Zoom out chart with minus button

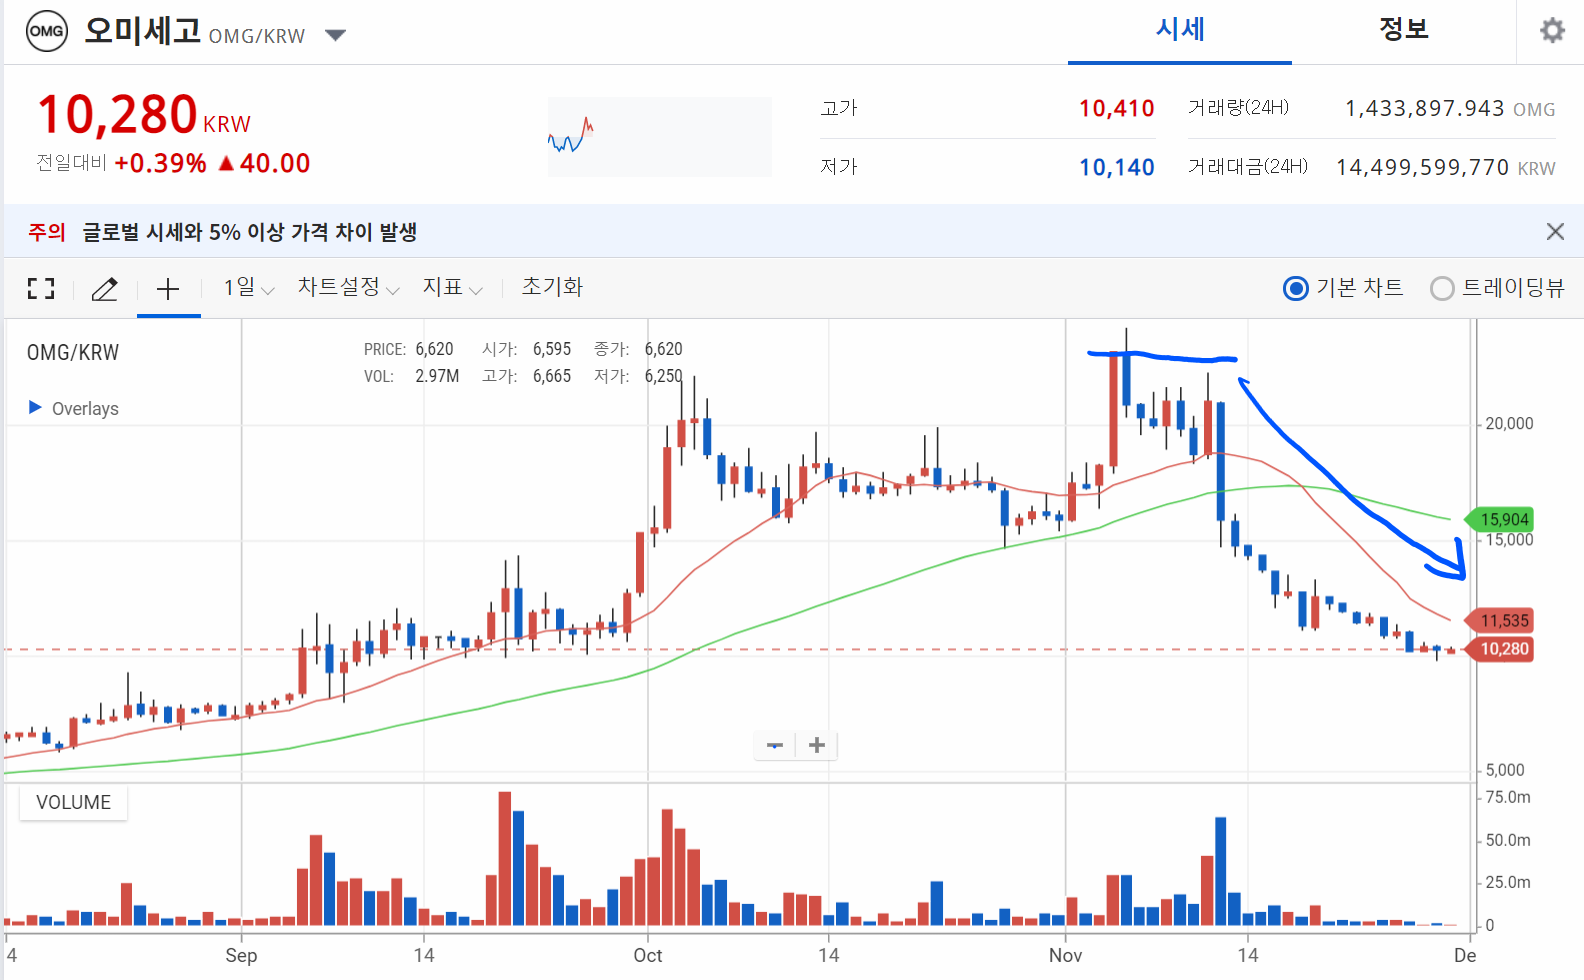click(x=775, y=745)
